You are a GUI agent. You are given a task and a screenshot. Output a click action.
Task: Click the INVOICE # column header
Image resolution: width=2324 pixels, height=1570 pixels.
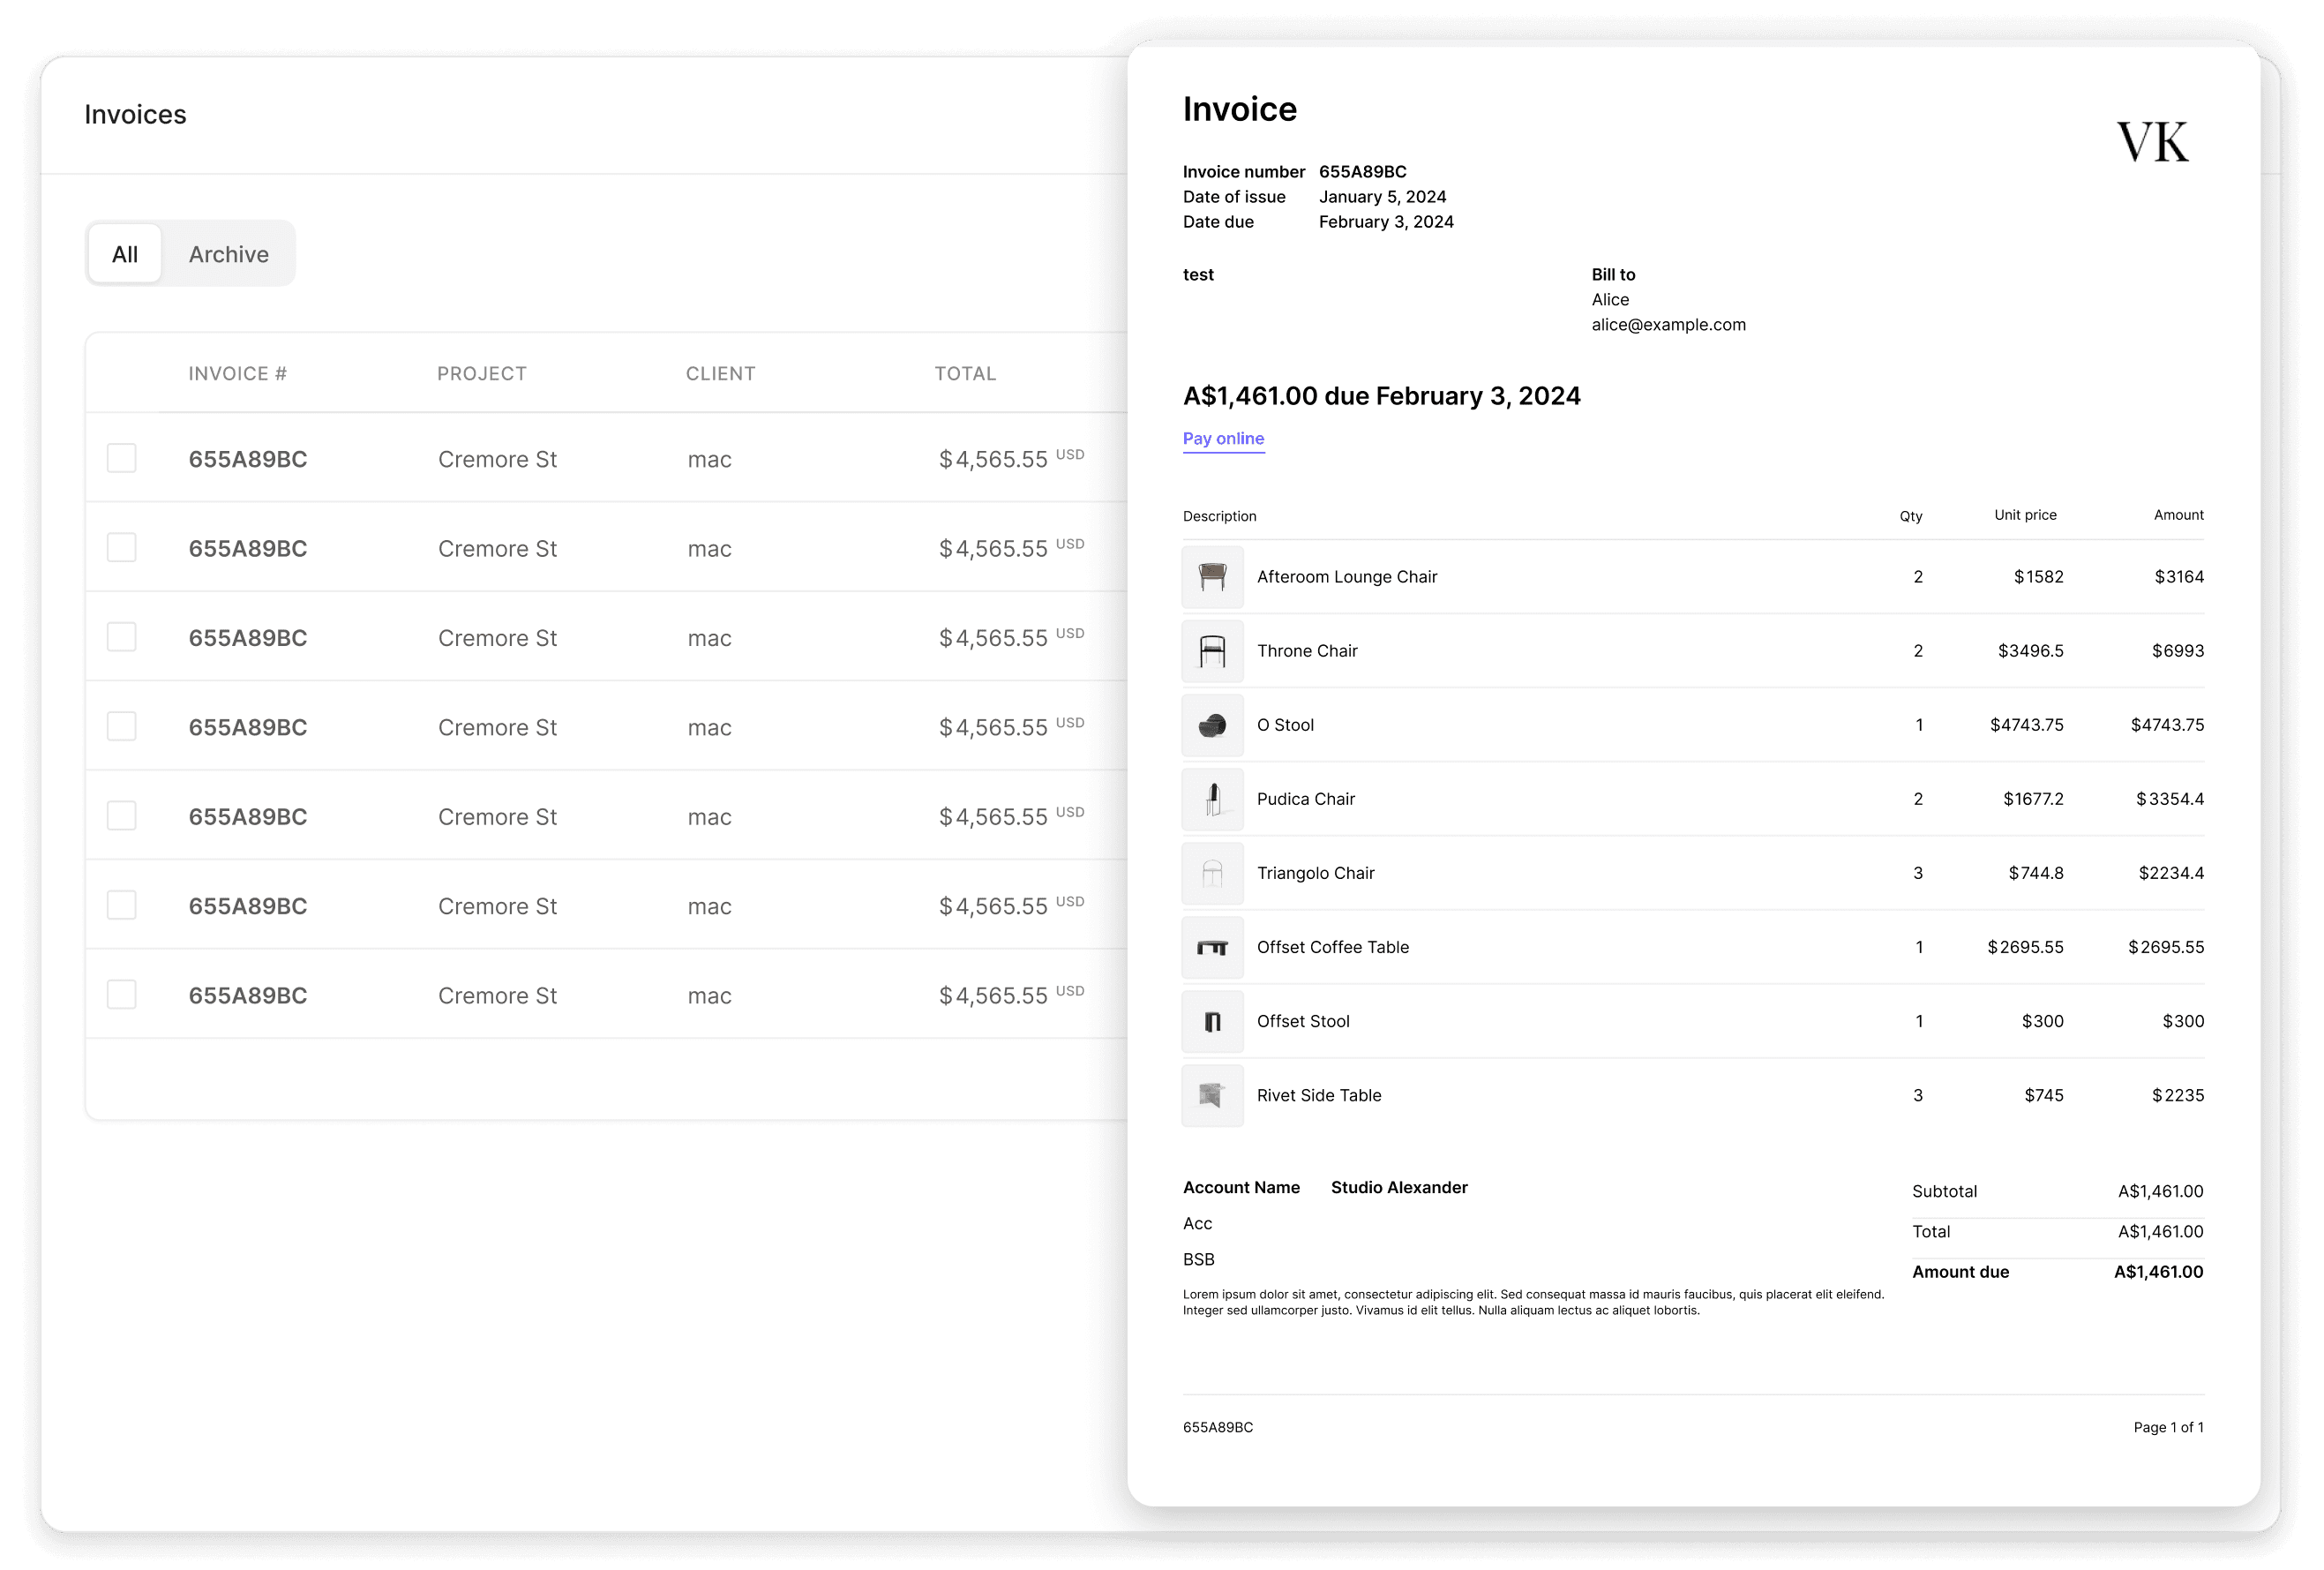(237, 373)
